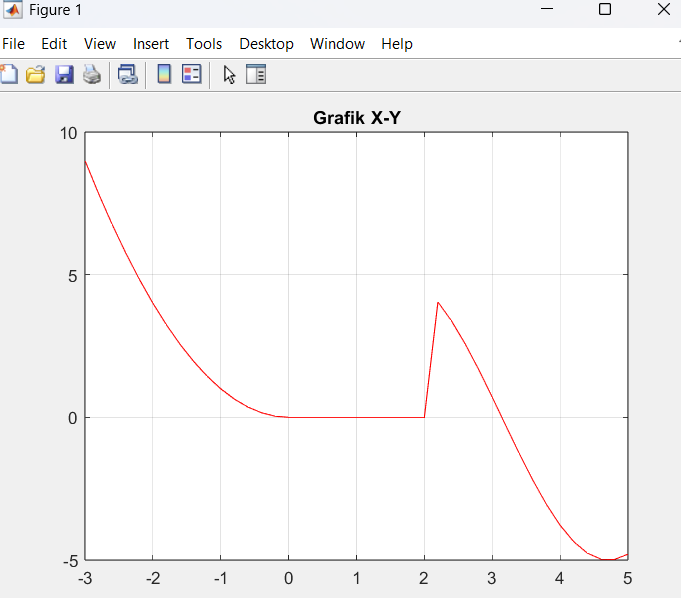681x598 pixels.
Task: Click the x-axis tick label '5'
Action: coord(628,578)
